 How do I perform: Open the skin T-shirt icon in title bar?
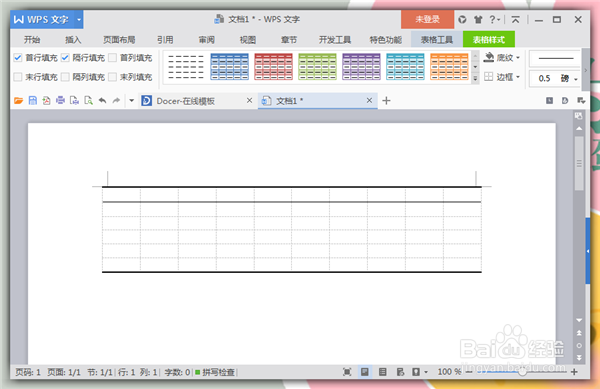point(478,20)
